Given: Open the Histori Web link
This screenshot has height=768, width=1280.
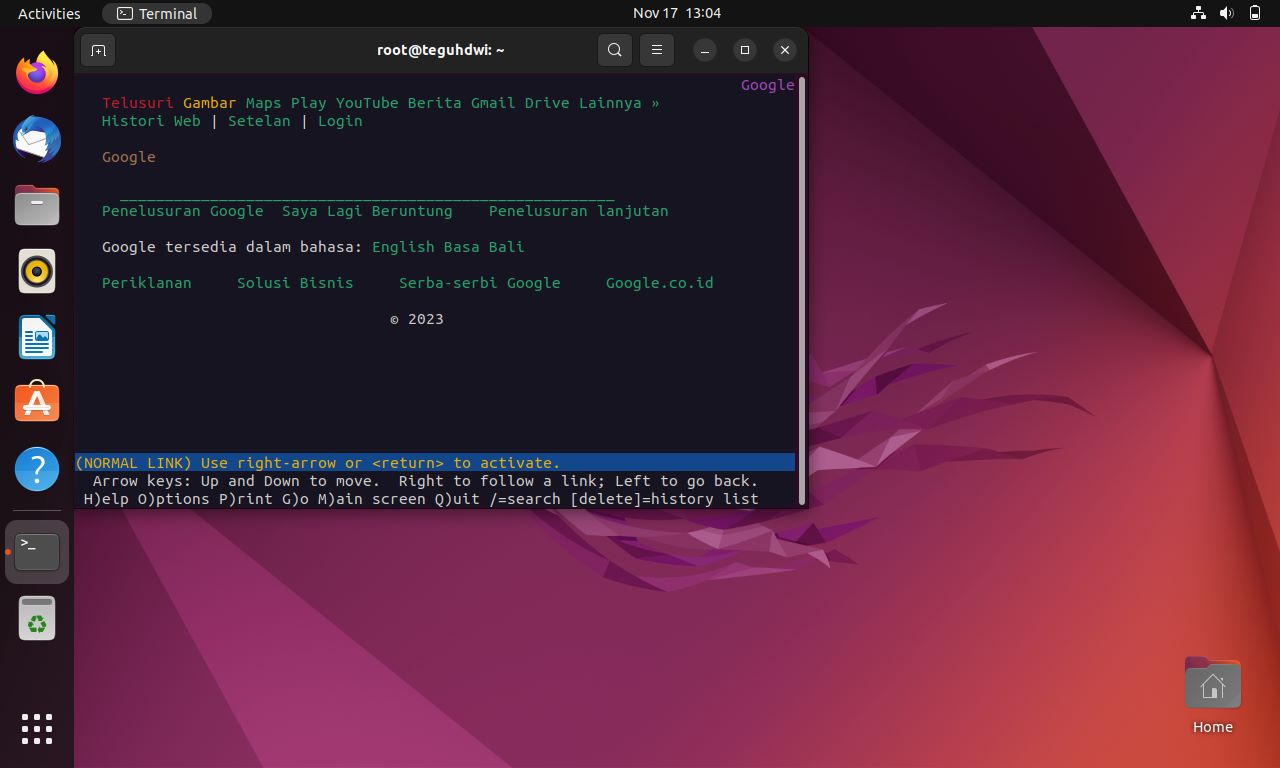Looking at the screenshot, I should tap(151, 121).
